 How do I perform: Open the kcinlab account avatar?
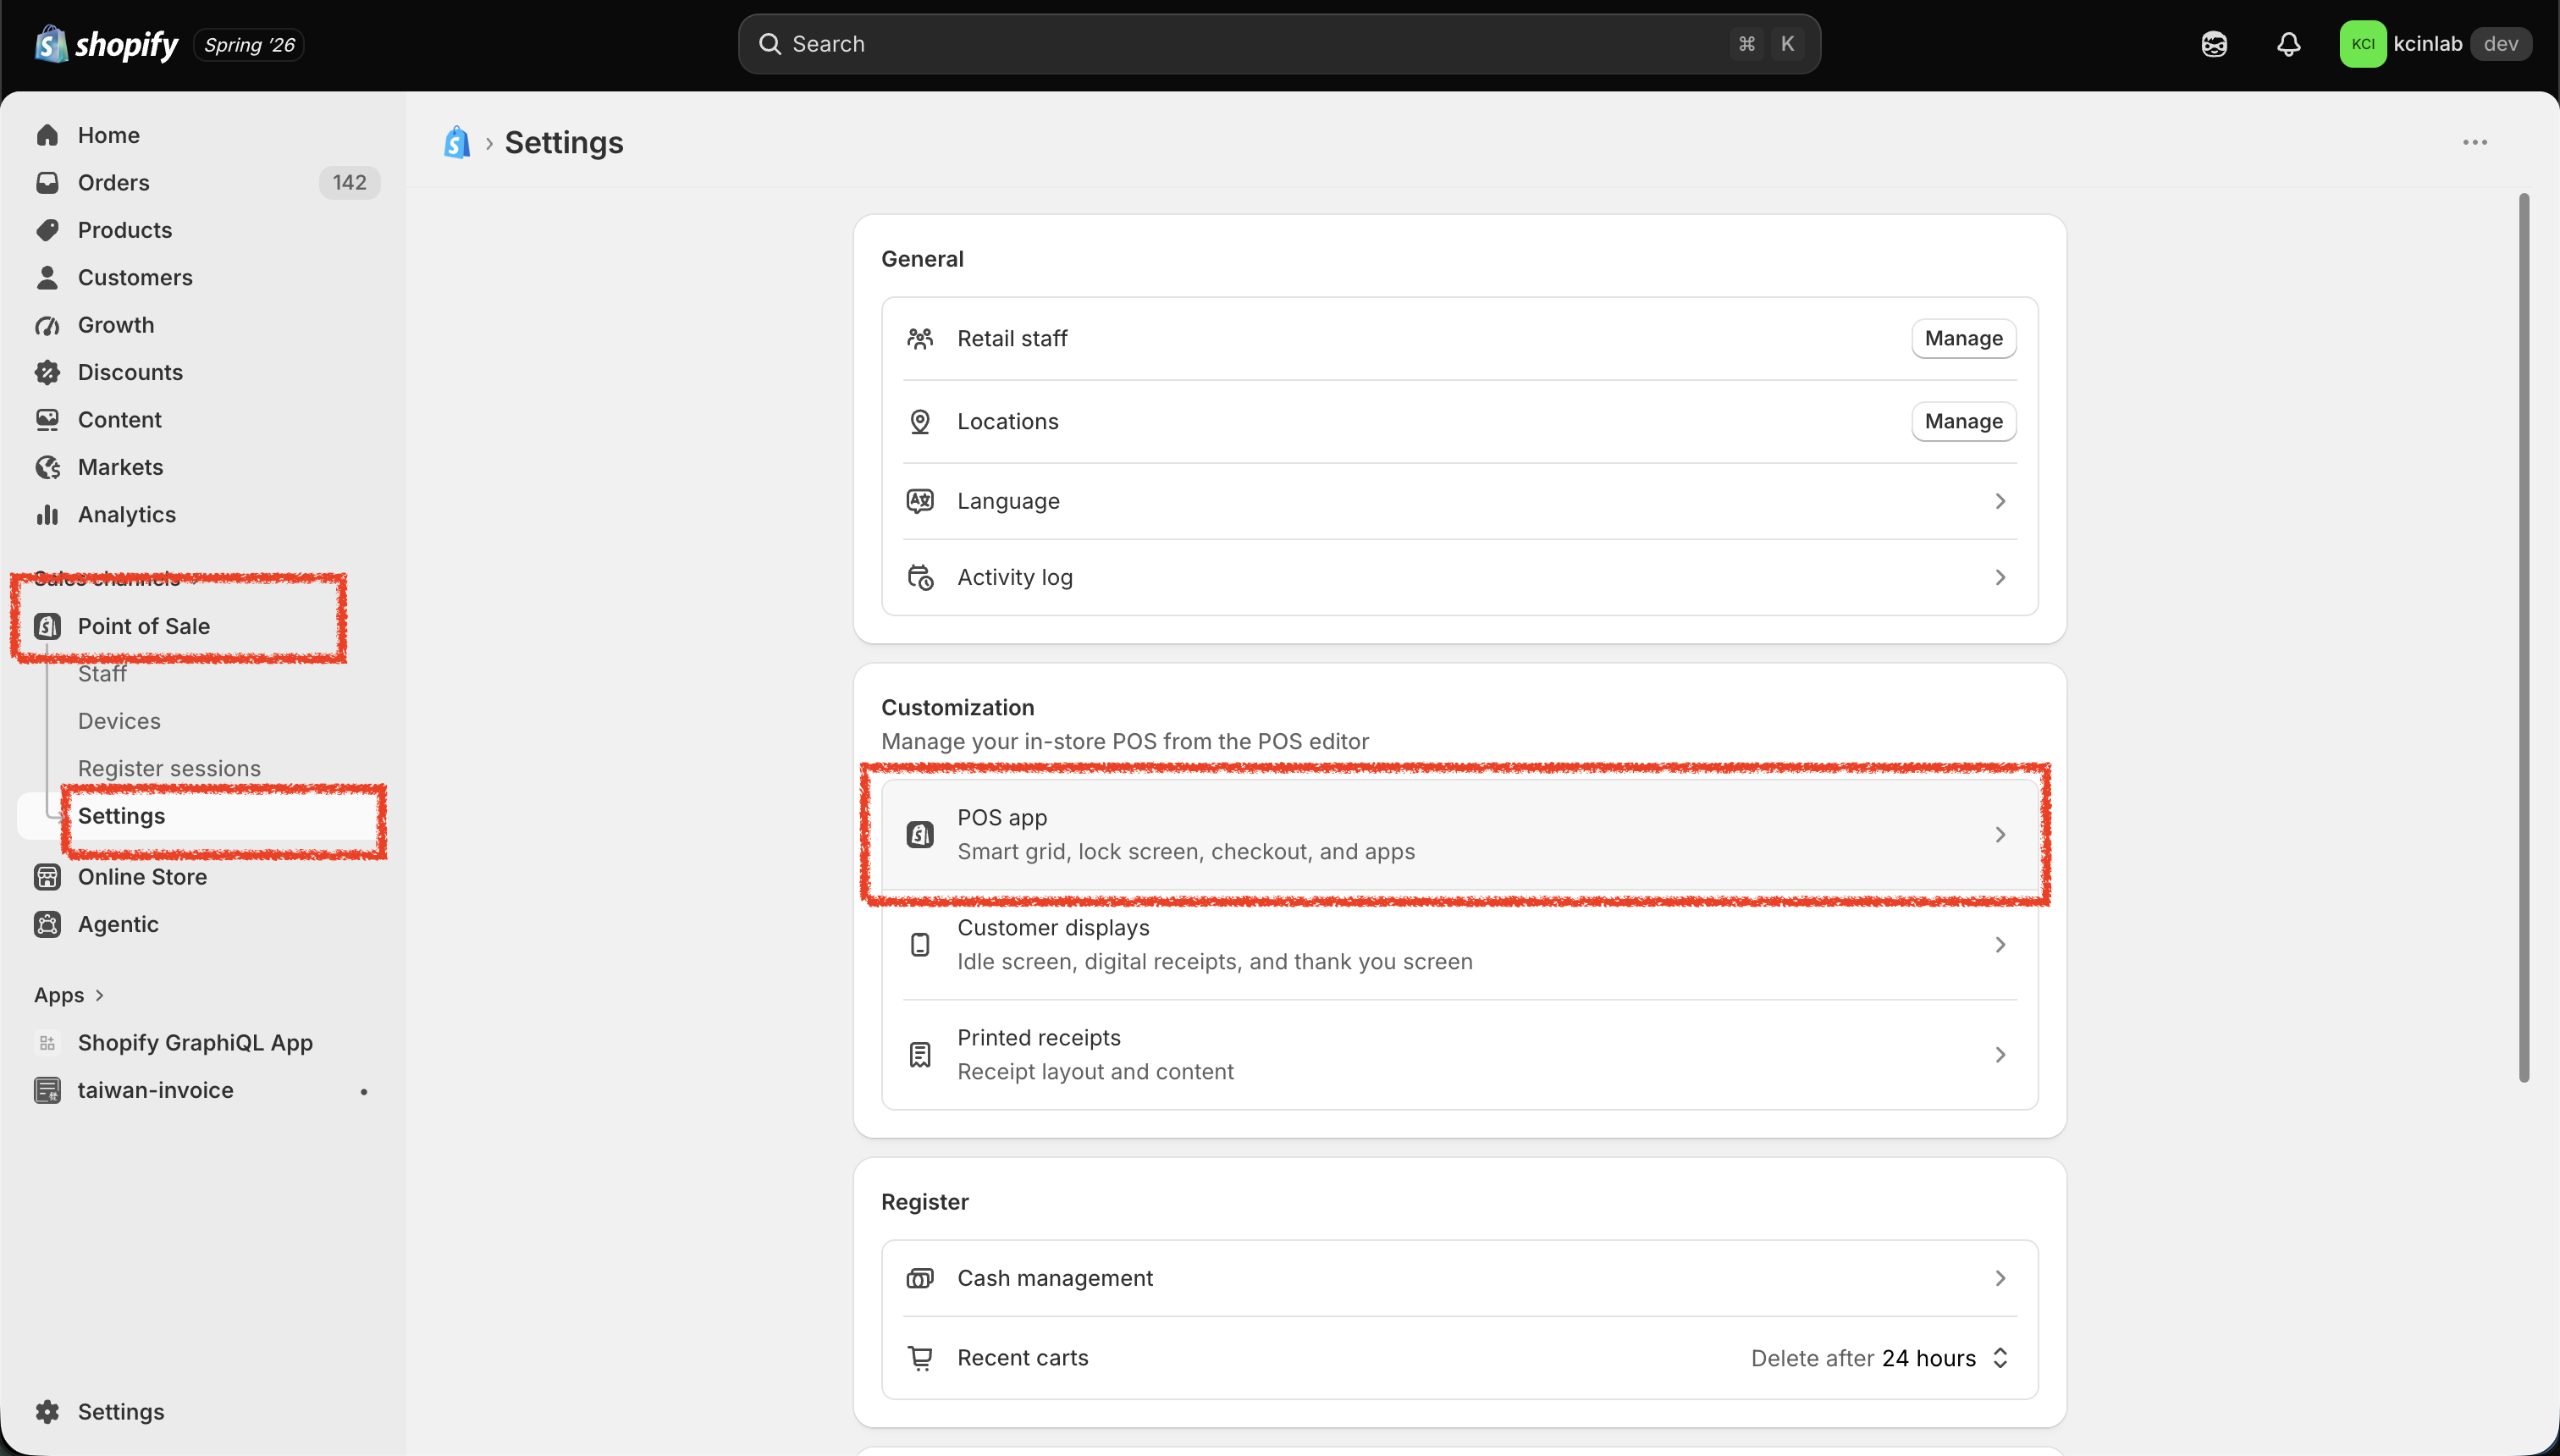coord(2362,44)
